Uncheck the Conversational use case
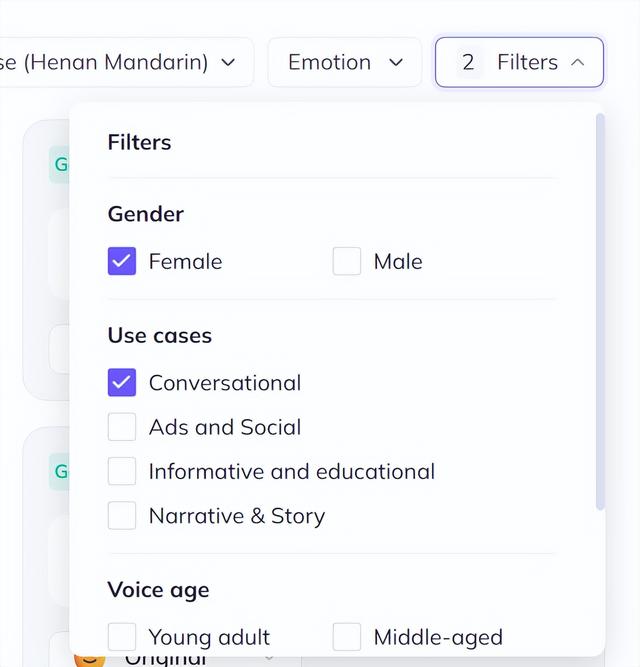Image resolution: width=640 pixels, height=667 pixels. point(122,383)
